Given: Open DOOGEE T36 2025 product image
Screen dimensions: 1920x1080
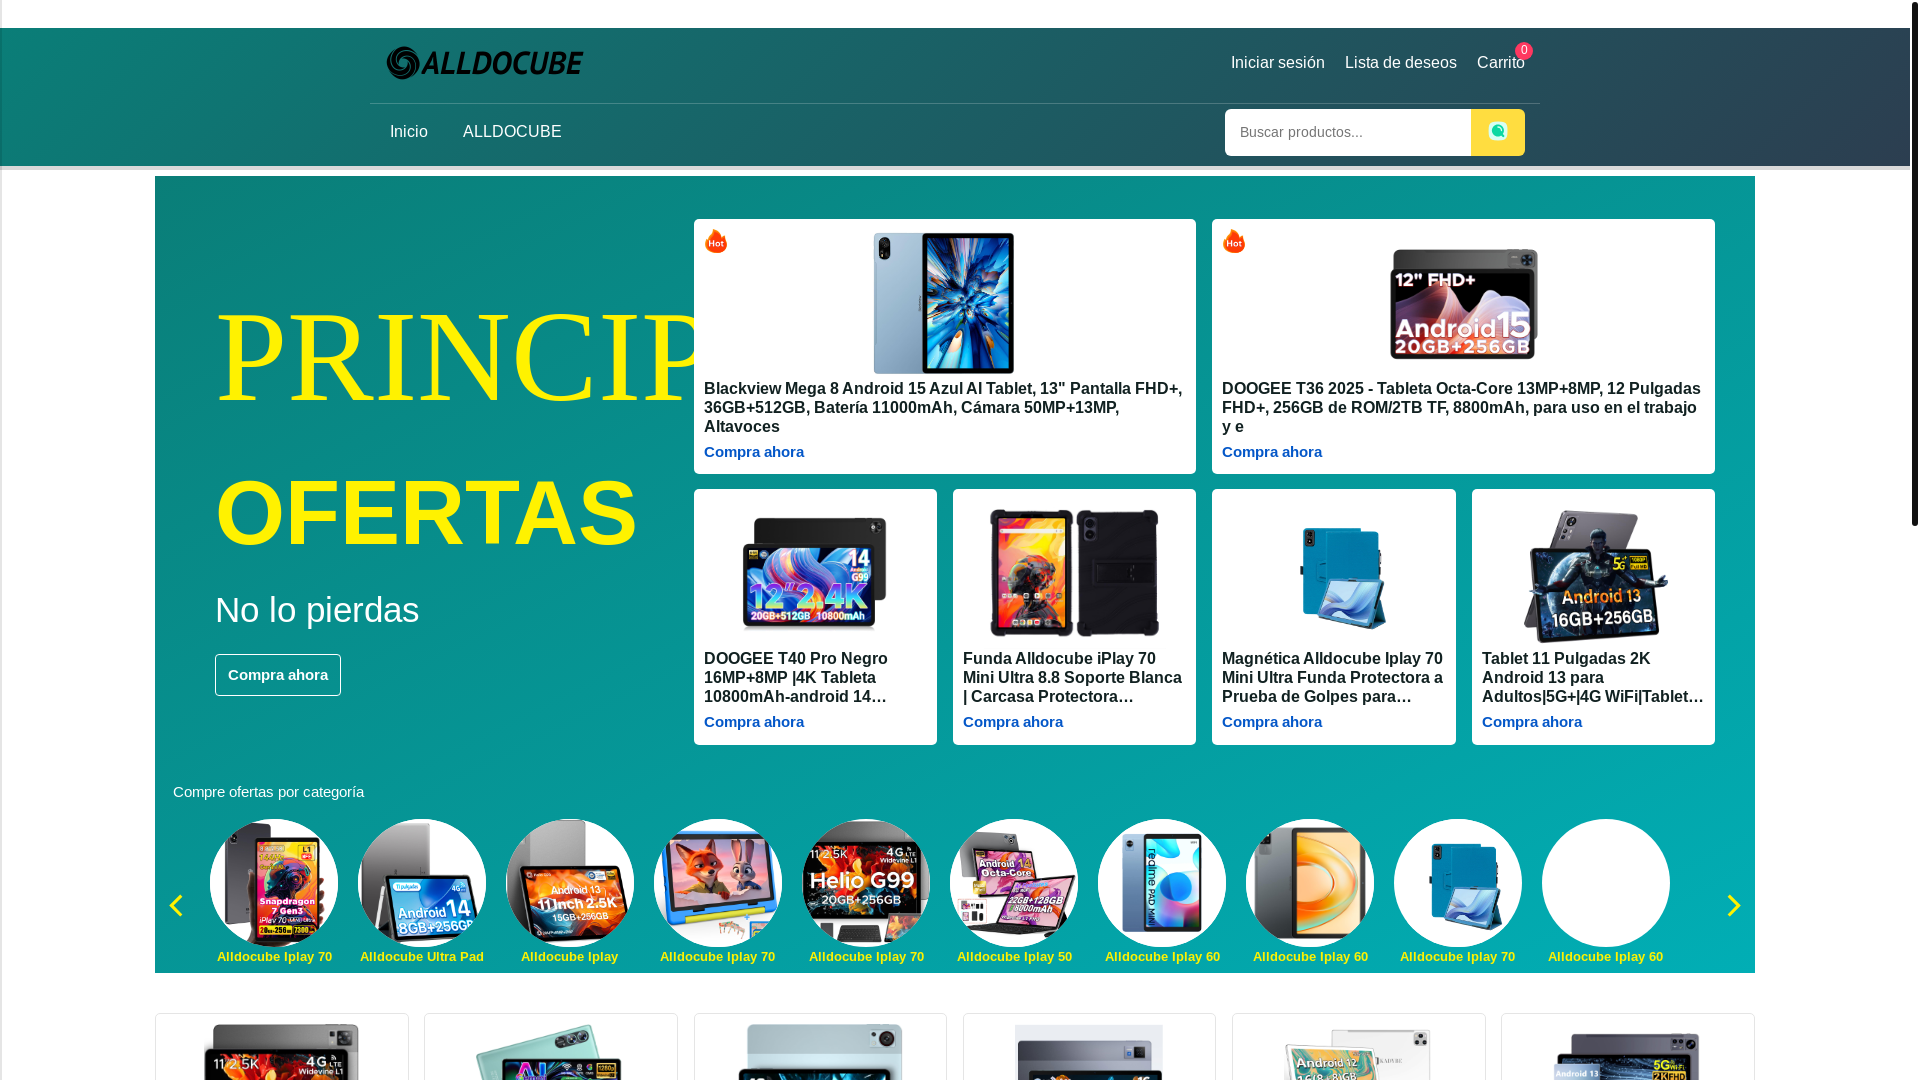Looking at the screenshot, I should 1463,303.
